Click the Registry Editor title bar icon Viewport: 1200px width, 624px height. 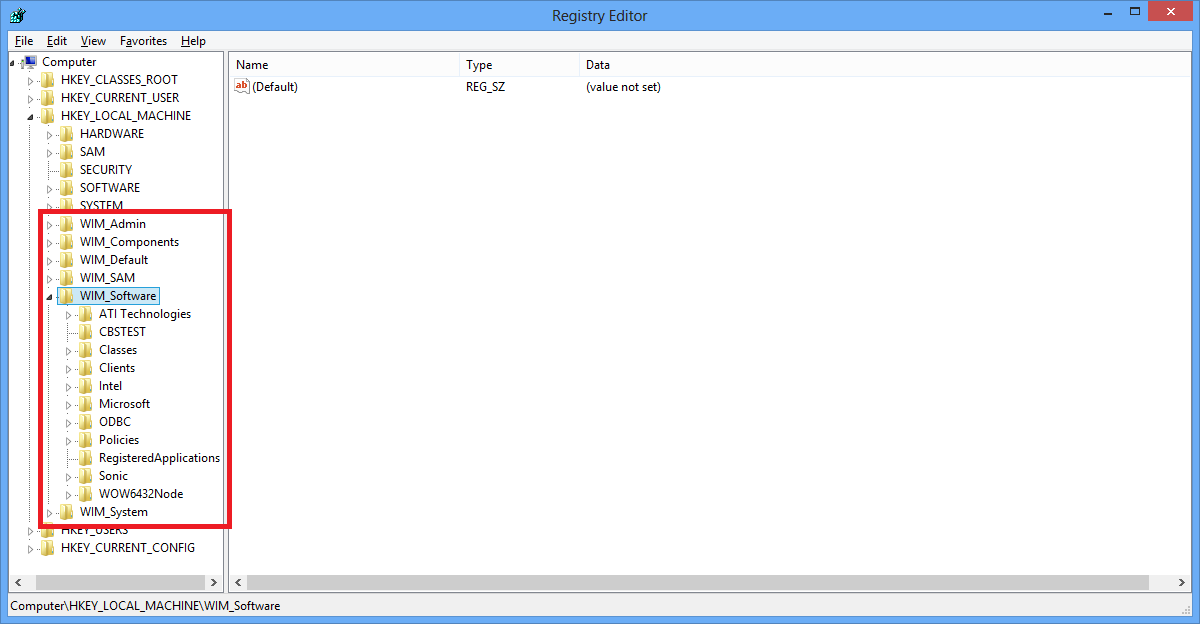(x=18, y=15)
